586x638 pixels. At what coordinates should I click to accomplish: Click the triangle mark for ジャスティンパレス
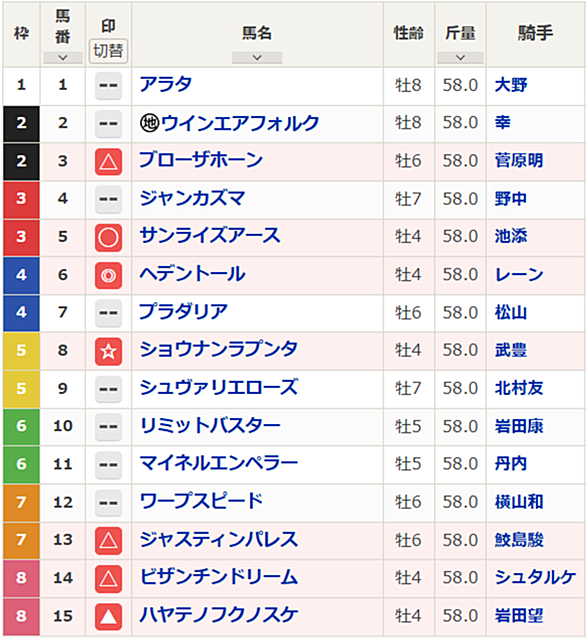click(108, 541)
